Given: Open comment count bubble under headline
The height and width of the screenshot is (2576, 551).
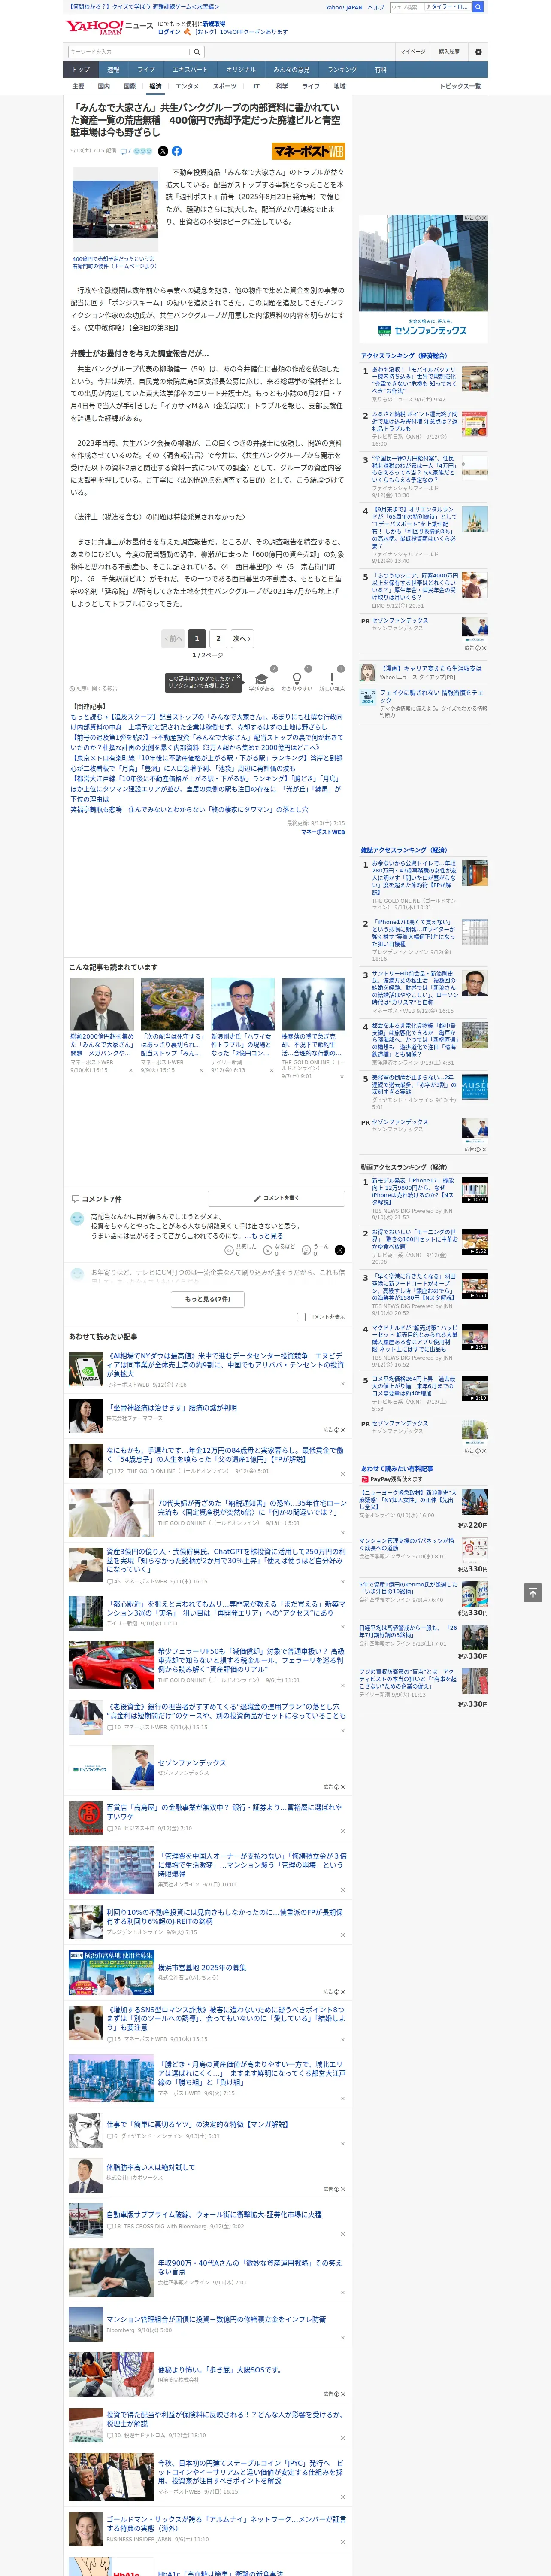Looking at the screenshot, I should (126, 151).
